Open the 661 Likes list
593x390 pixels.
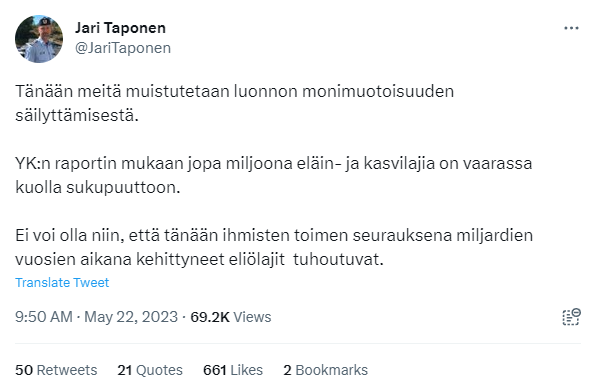tap(233, 370)
